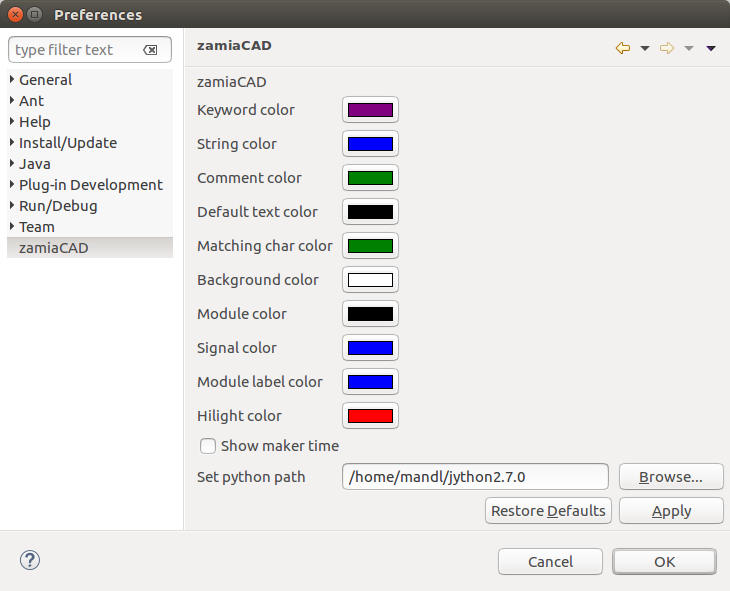Open the preferences view menu dropdown
This screenshot has height=591, width=730.
[711, 48]
